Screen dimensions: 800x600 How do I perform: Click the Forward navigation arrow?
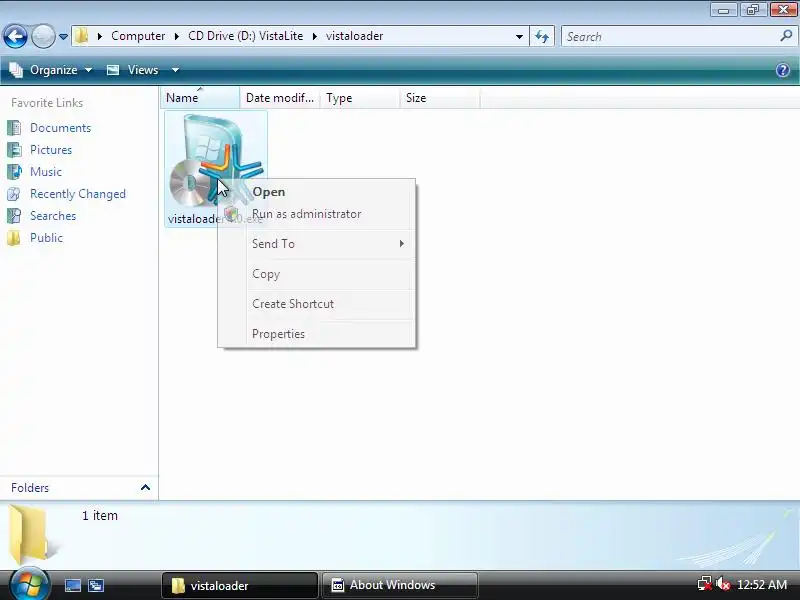[x=43, y=36]
